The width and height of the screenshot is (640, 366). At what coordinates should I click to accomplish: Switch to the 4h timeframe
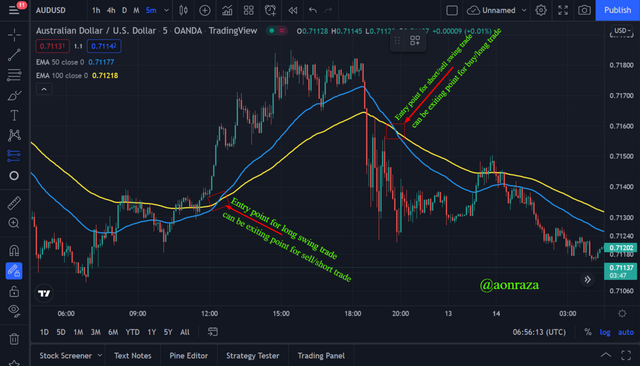pos(111,10)
